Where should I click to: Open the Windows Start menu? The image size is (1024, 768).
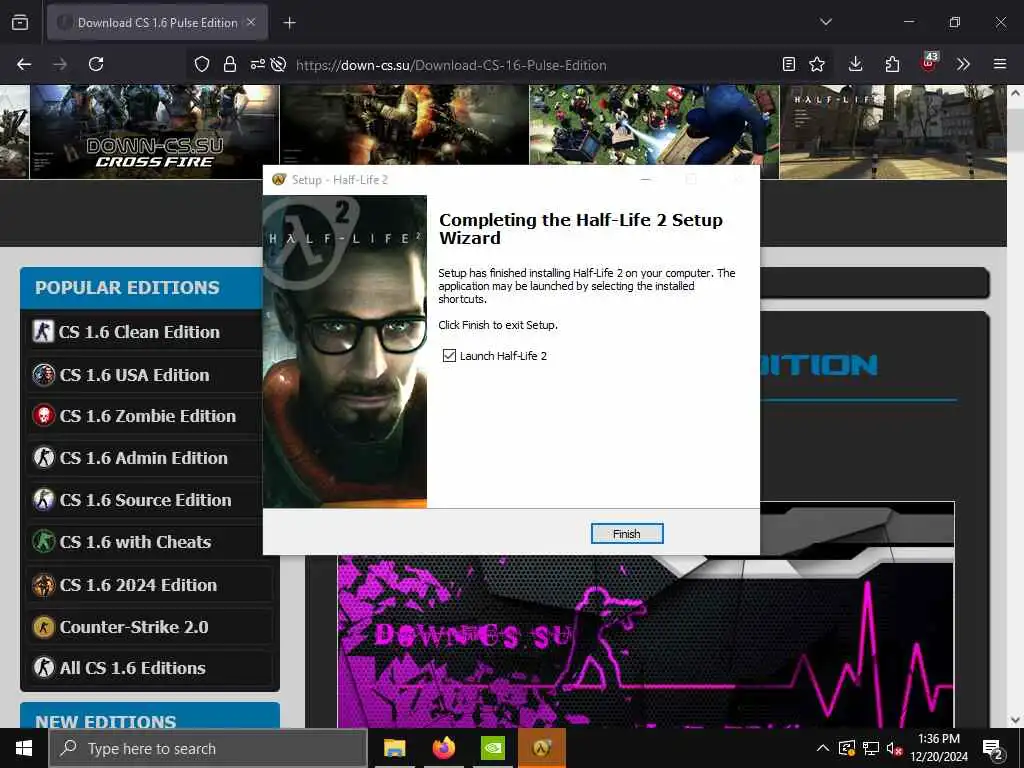click(24, 748)
